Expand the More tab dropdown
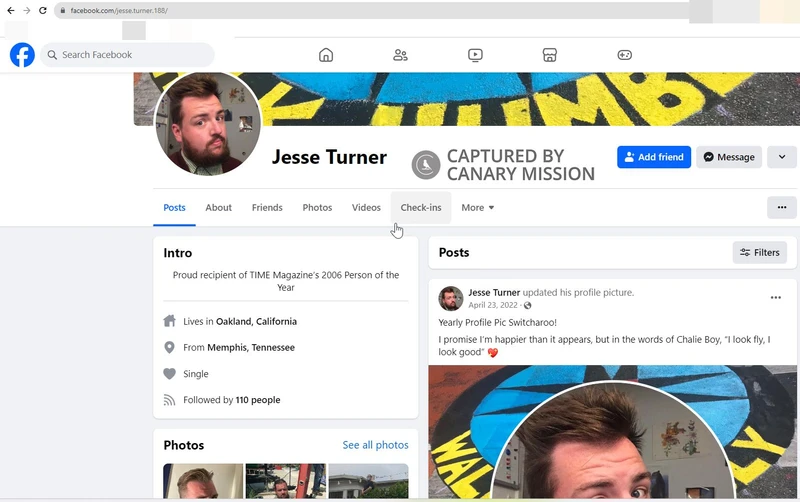The image size is (800, 502). point(478,208)
